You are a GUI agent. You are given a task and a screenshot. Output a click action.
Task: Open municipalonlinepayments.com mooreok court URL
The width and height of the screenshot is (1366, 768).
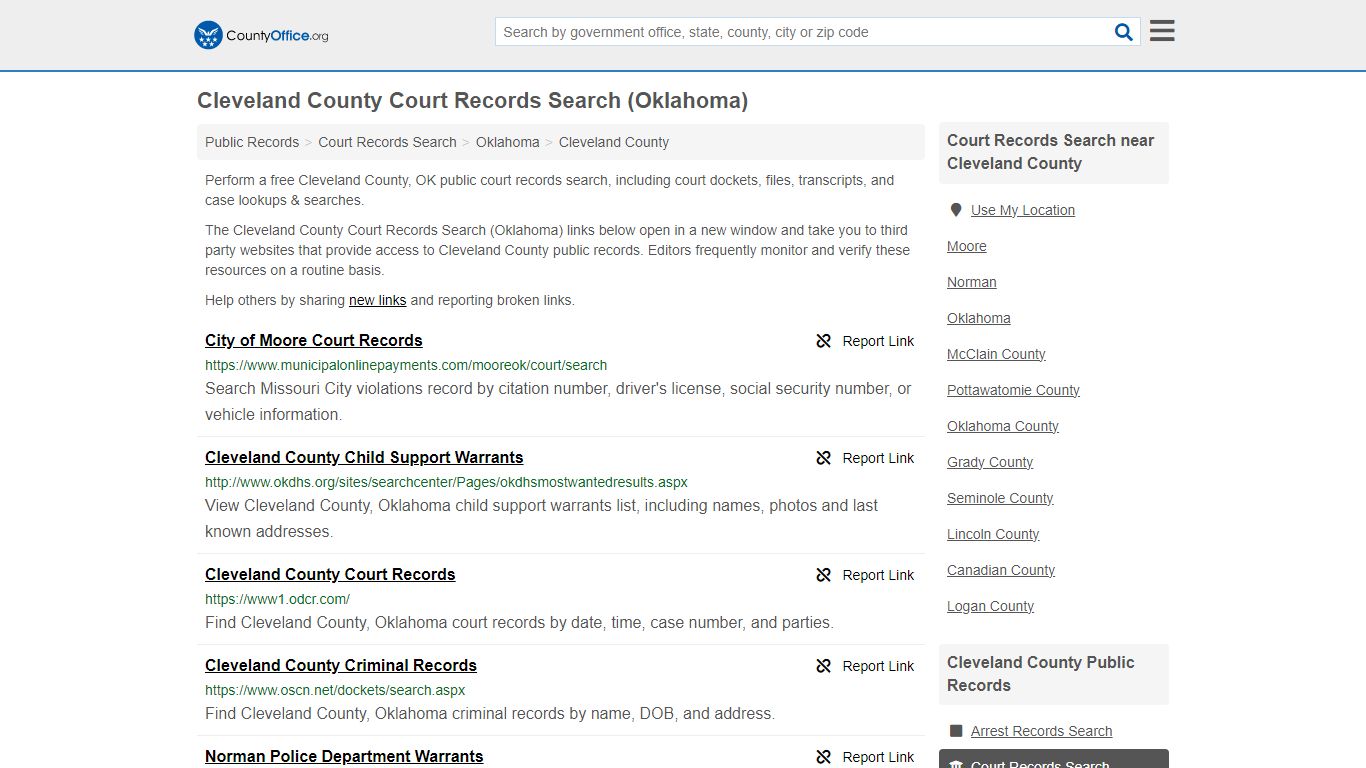[x=406, y=365]
